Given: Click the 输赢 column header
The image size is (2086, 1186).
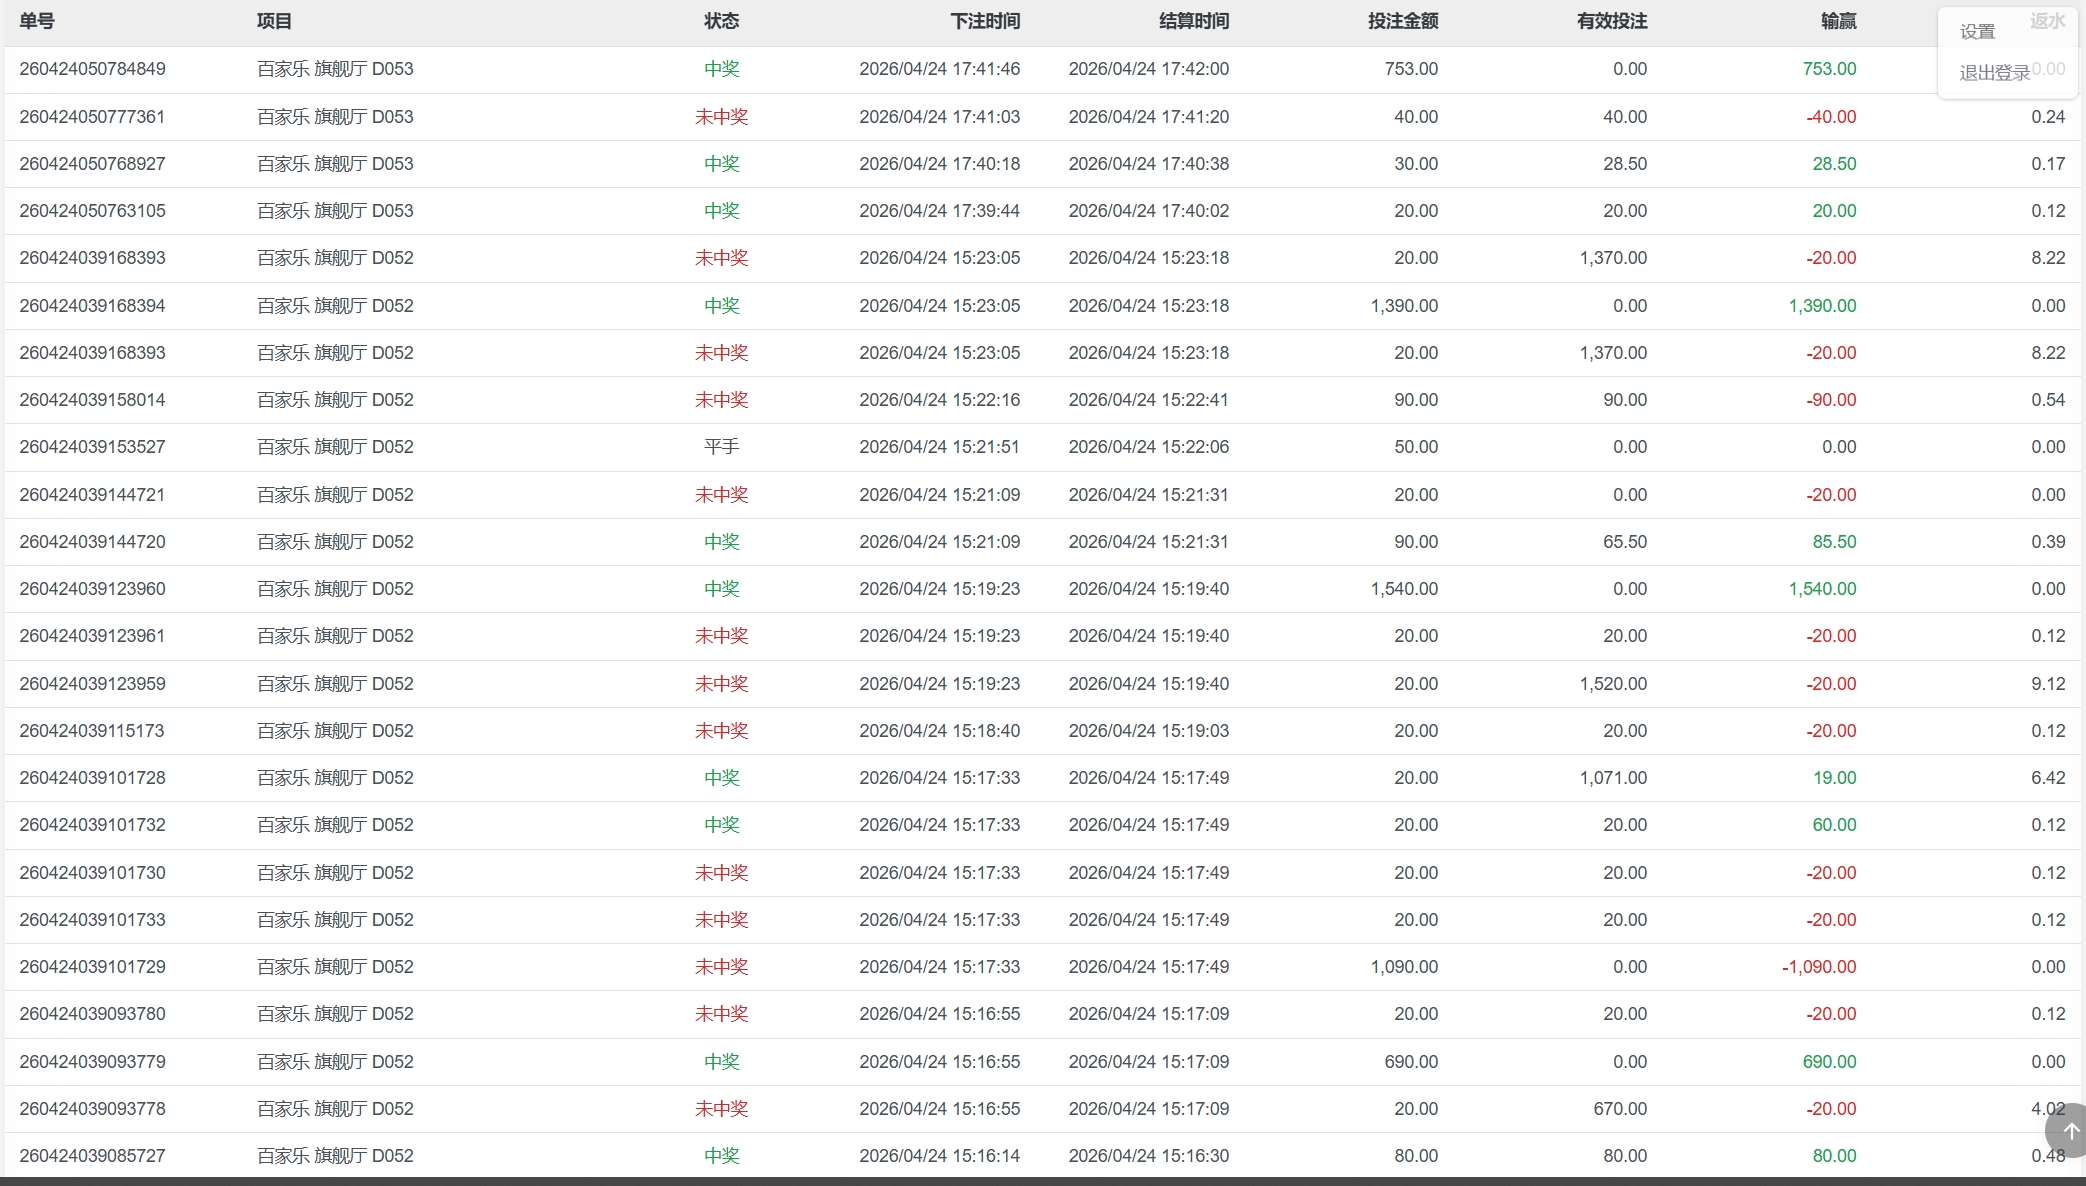Looking at the screenshot, I should (1838, 21).
